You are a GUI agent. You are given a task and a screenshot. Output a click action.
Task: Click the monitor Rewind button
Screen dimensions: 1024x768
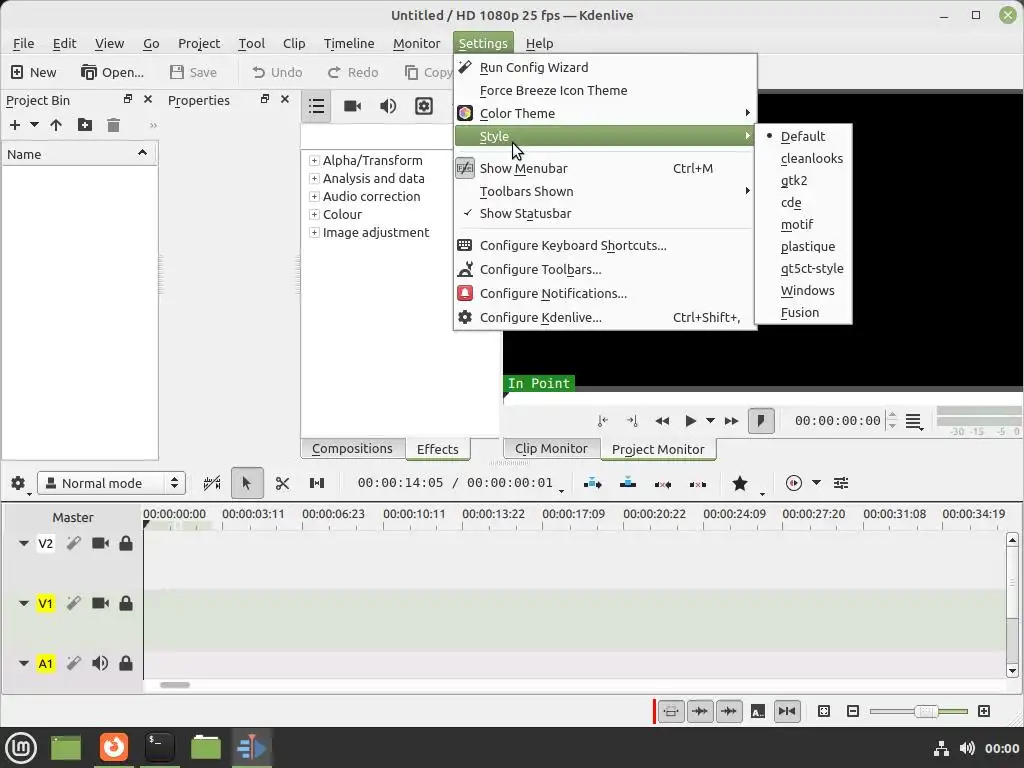coord(662,421)
